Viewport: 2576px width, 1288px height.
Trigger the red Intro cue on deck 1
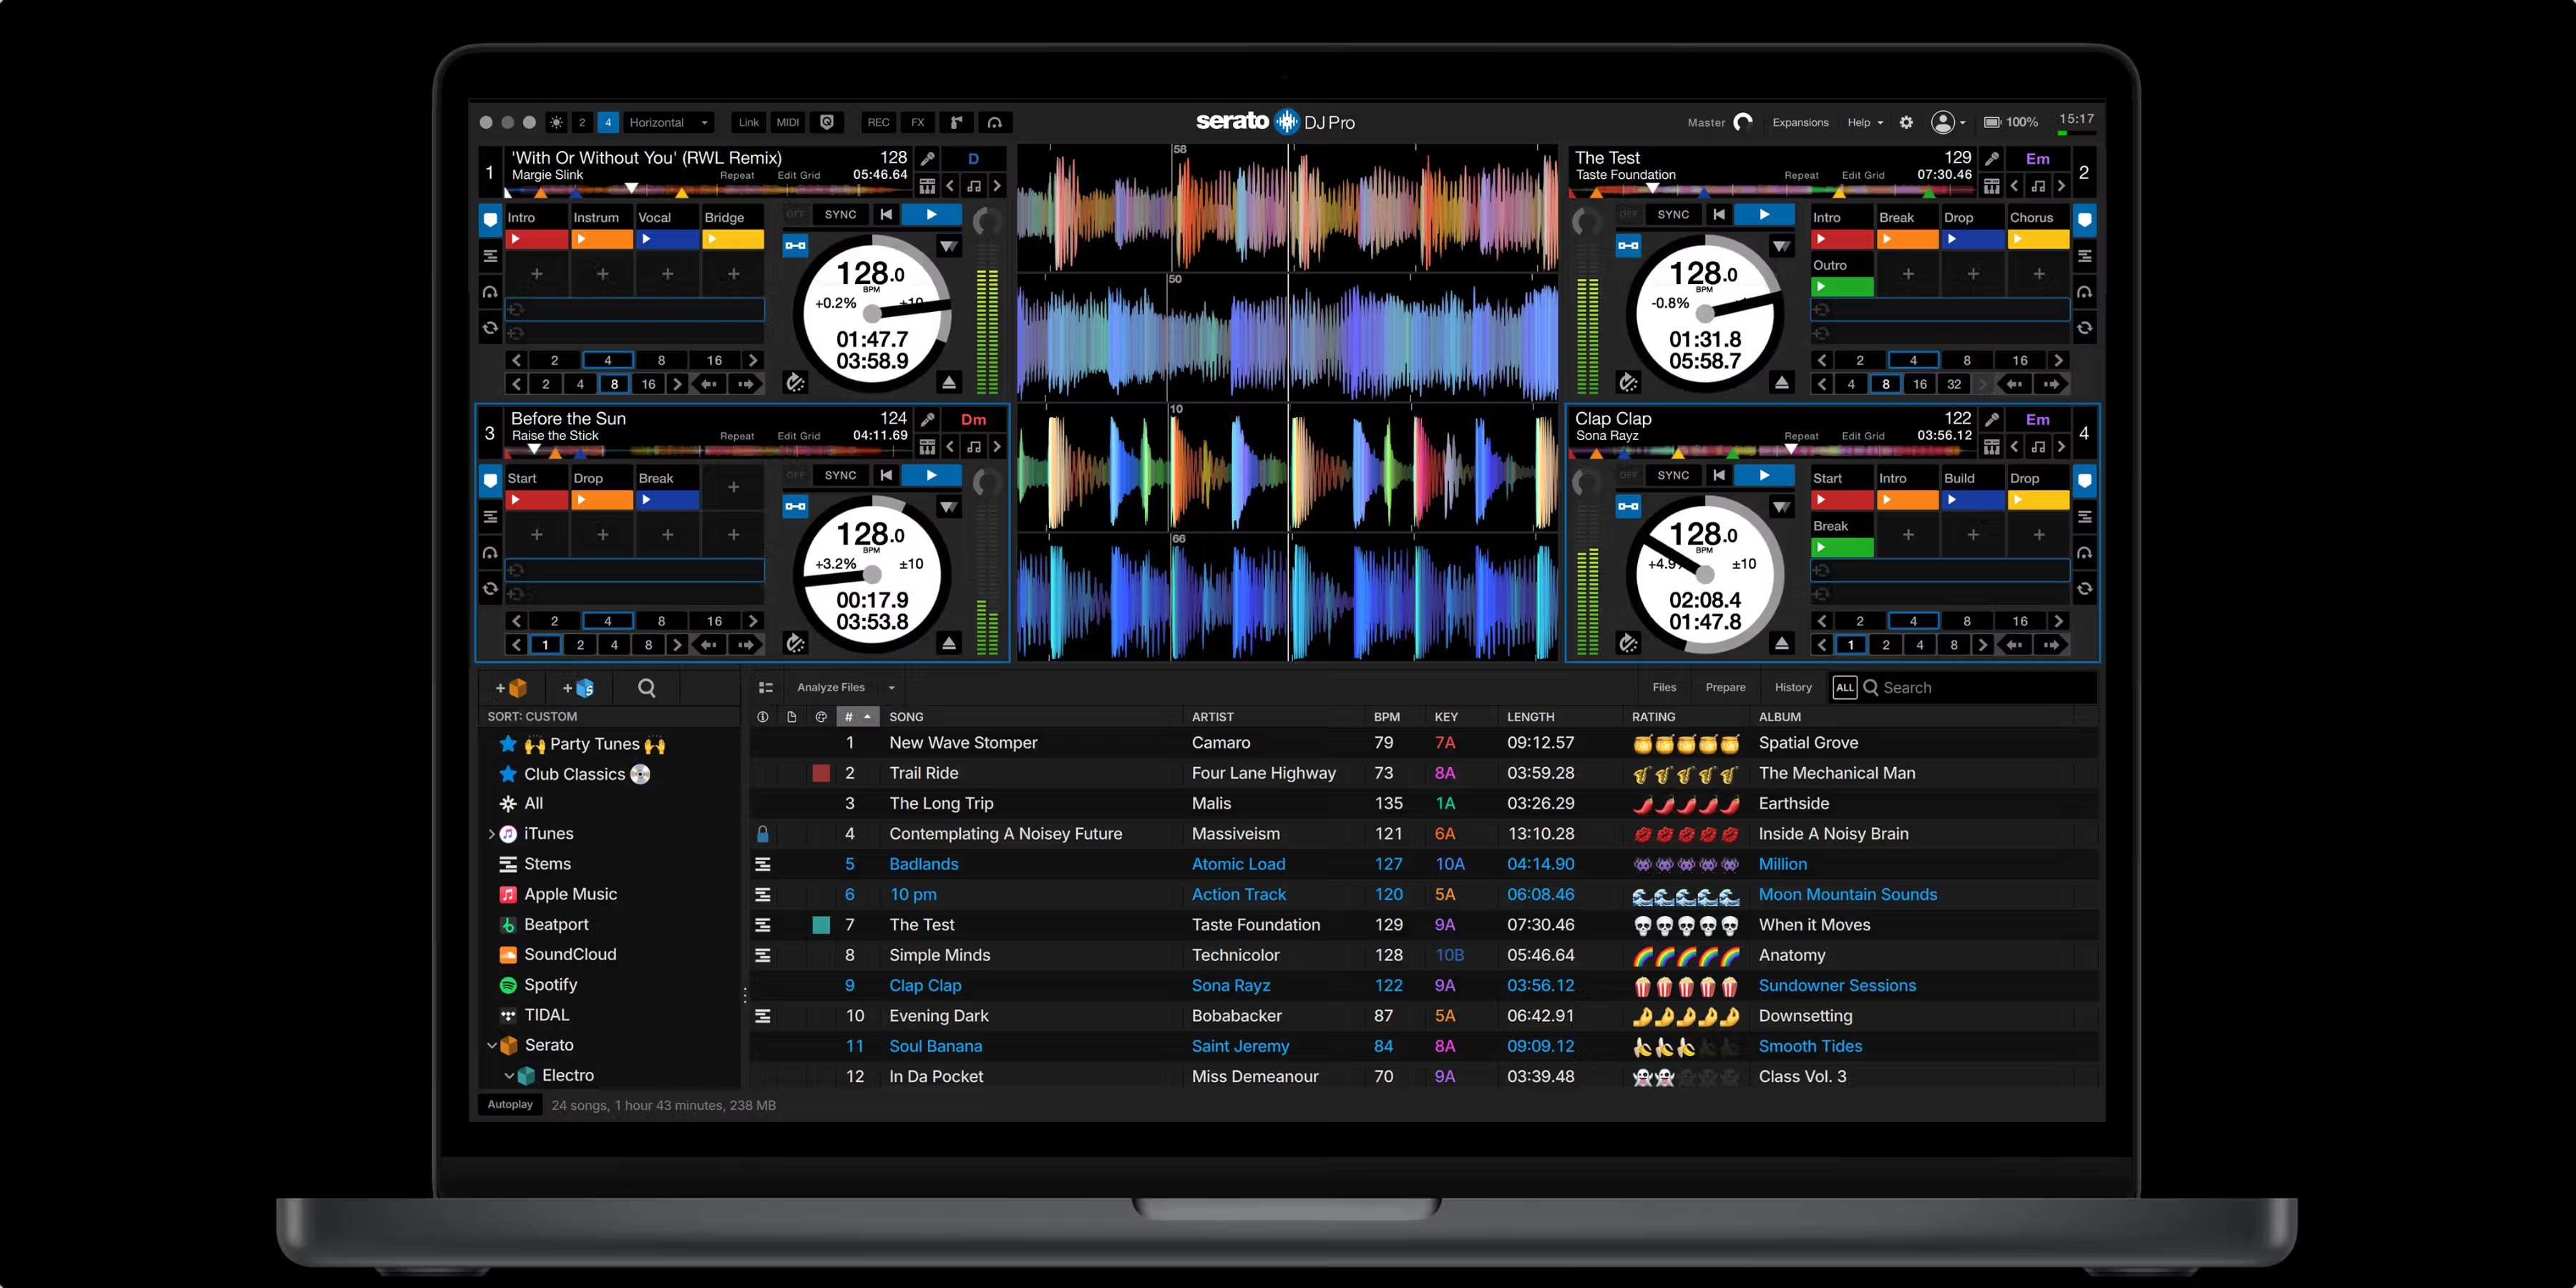coord(537,240)
